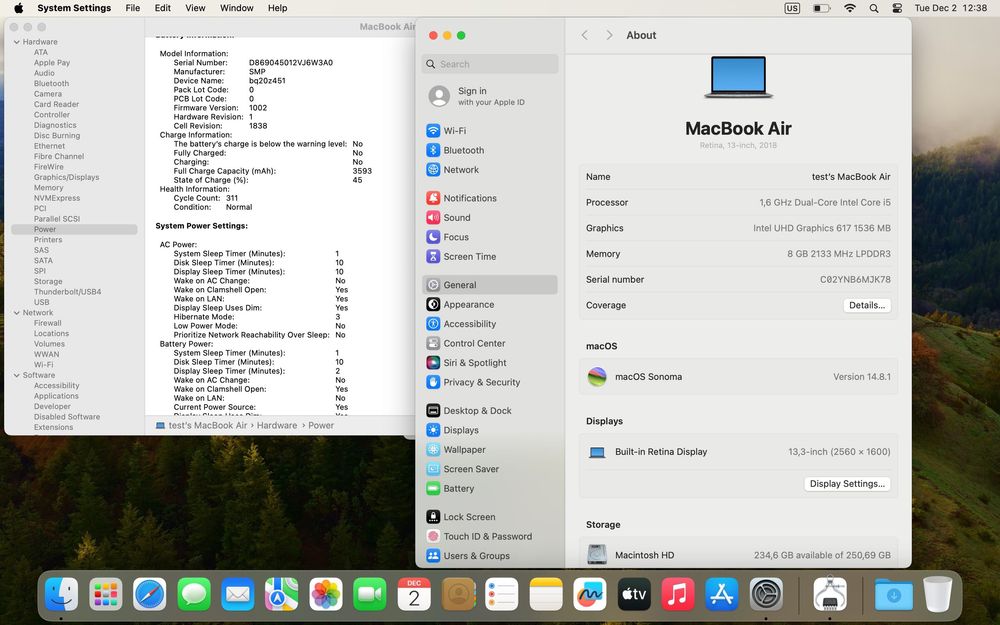Open Privacy & Security settings

tap(489, 382)
